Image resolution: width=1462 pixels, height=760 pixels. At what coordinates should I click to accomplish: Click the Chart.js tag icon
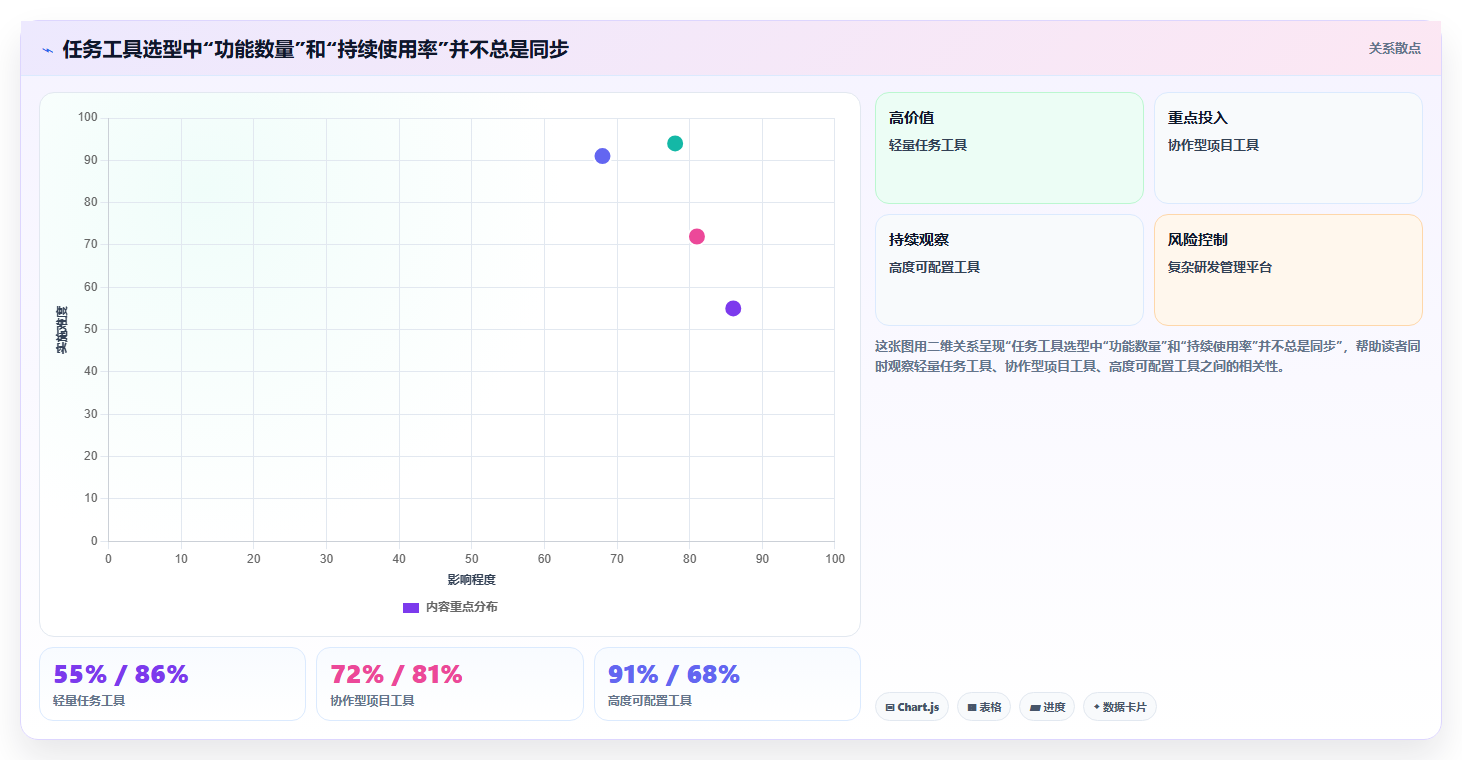[890, 707]
